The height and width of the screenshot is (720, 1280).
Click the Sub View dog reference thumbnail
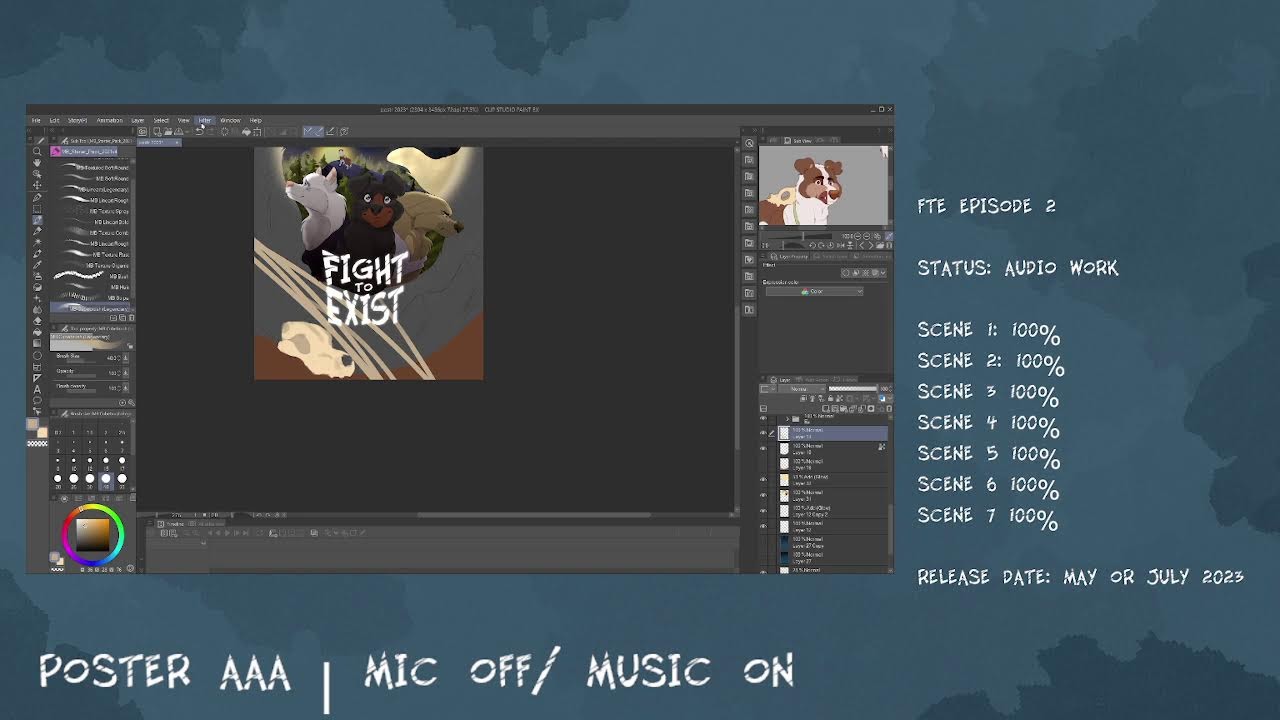tap(823, 186)
